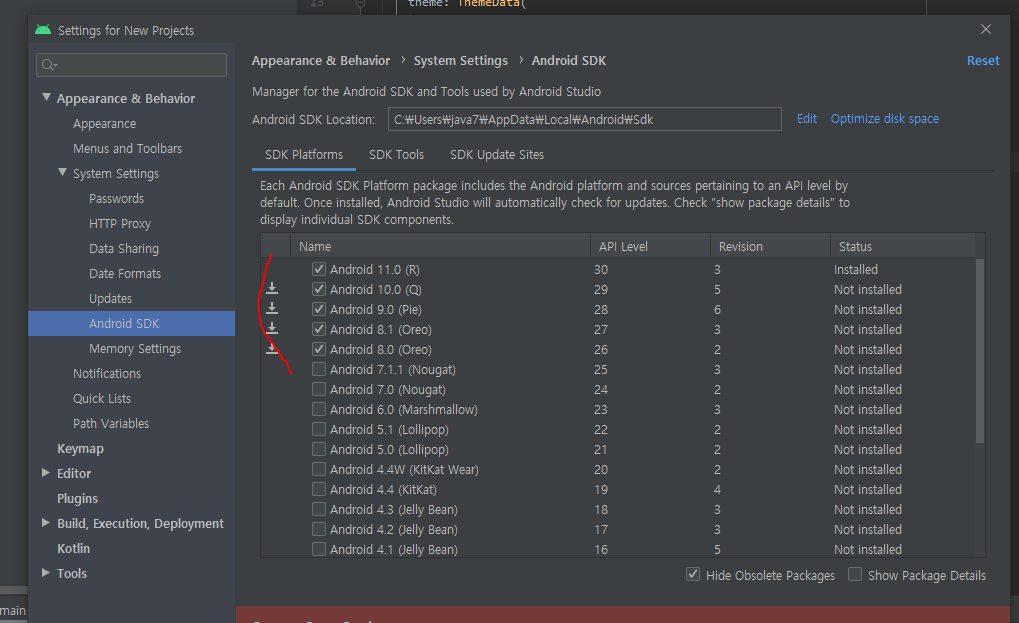1019x623 pixels.
Task: Check Android 4.3 (Jelly Bean) checkbox
Action: click(x=318, y=509)
